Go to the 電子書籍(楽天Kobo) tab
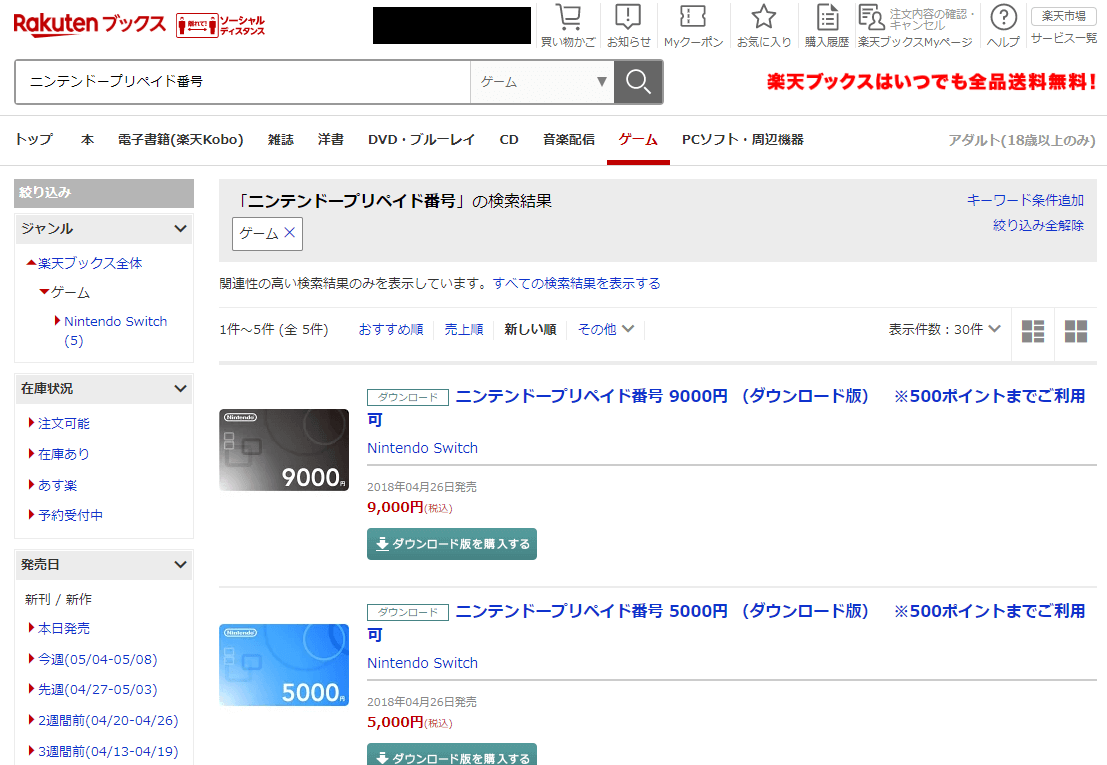The height and width of the screenshot is (765, 1107). click(x=181, y=140)
